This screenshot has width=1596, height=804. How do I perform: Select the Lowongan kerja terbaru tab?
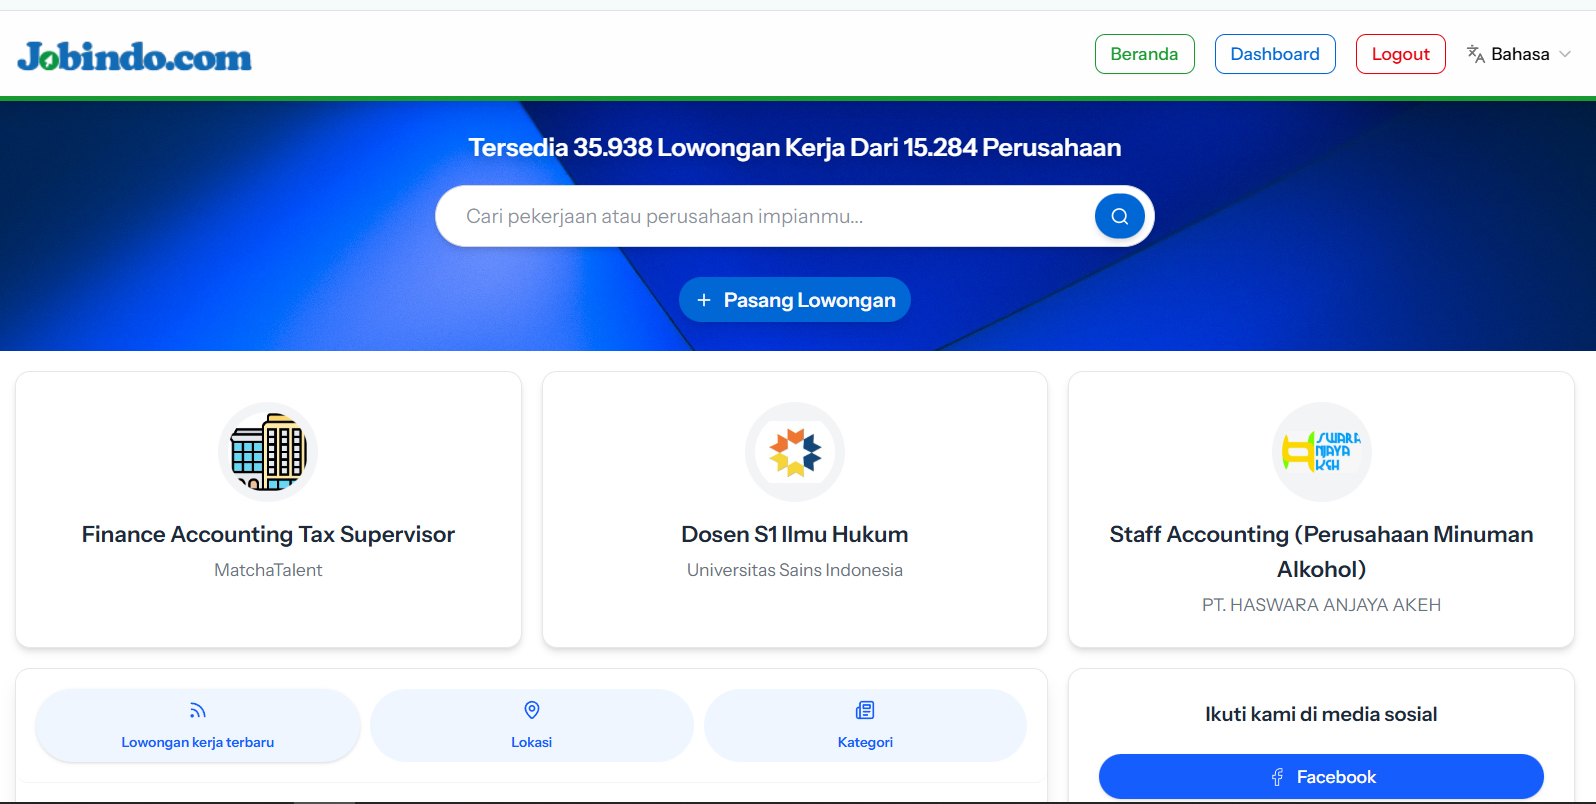(x=198, y=725)
